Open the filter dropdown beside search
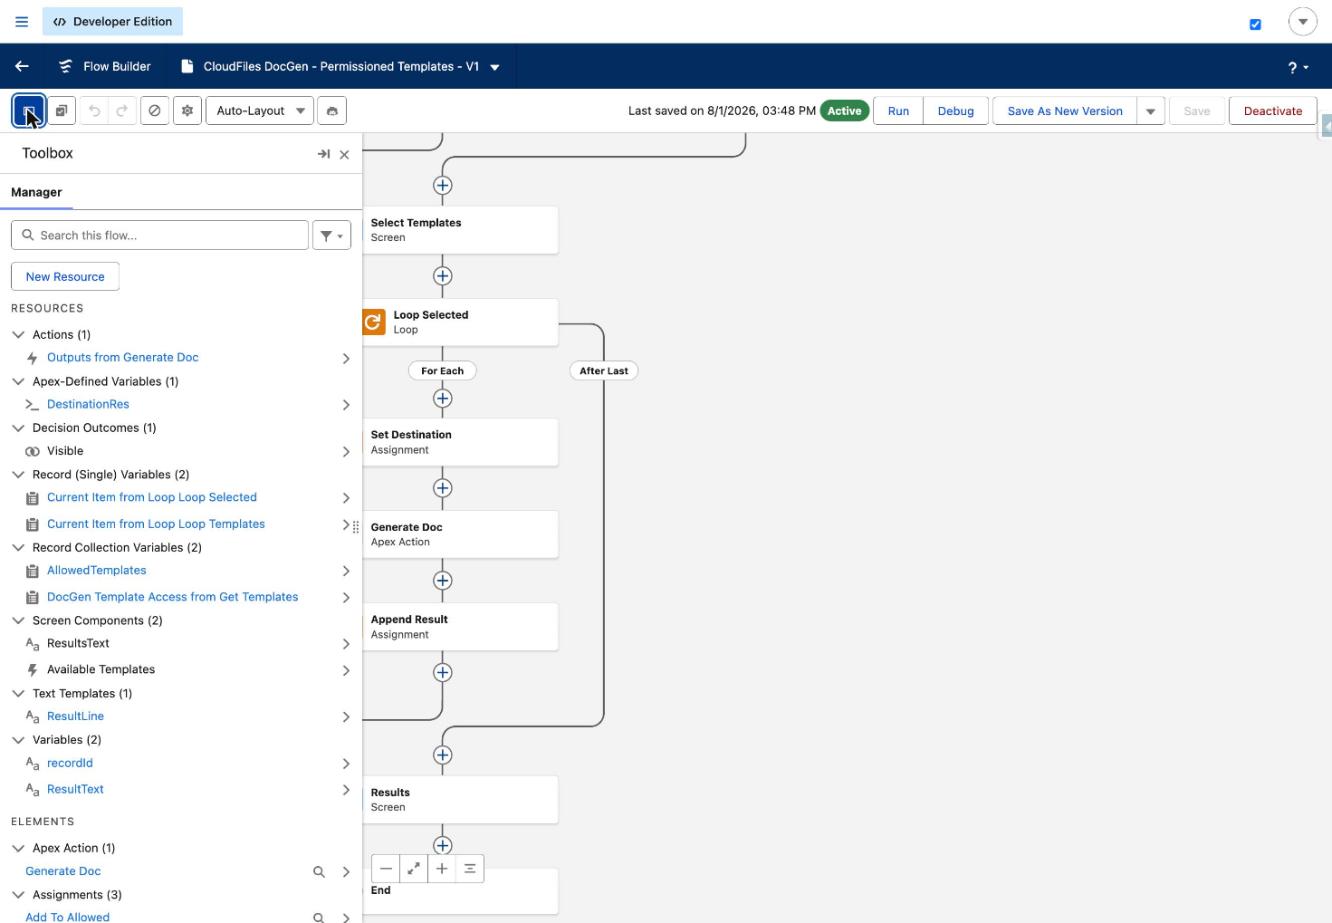 pyautogui.click(x=332, y=235)
